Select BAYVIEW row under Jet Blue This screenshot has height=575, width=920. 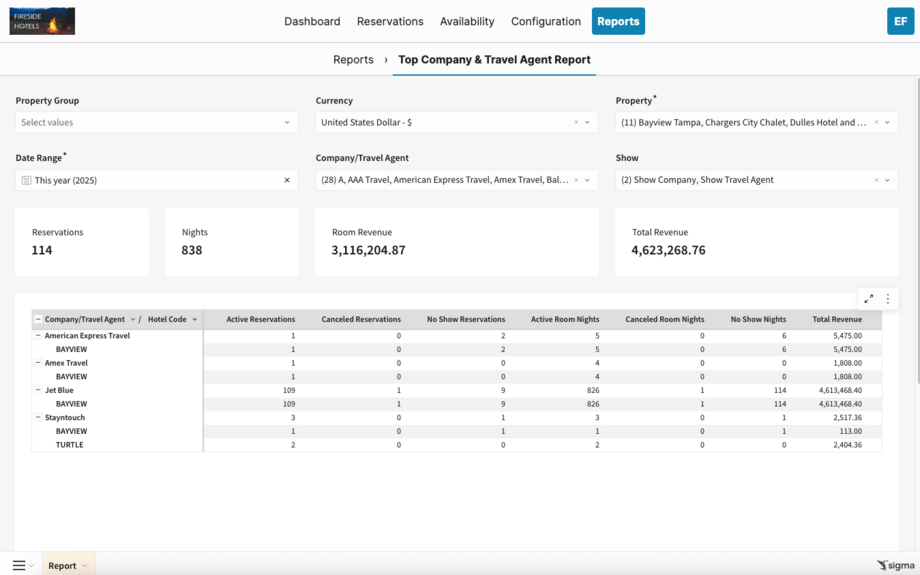(x=456, y=404)
